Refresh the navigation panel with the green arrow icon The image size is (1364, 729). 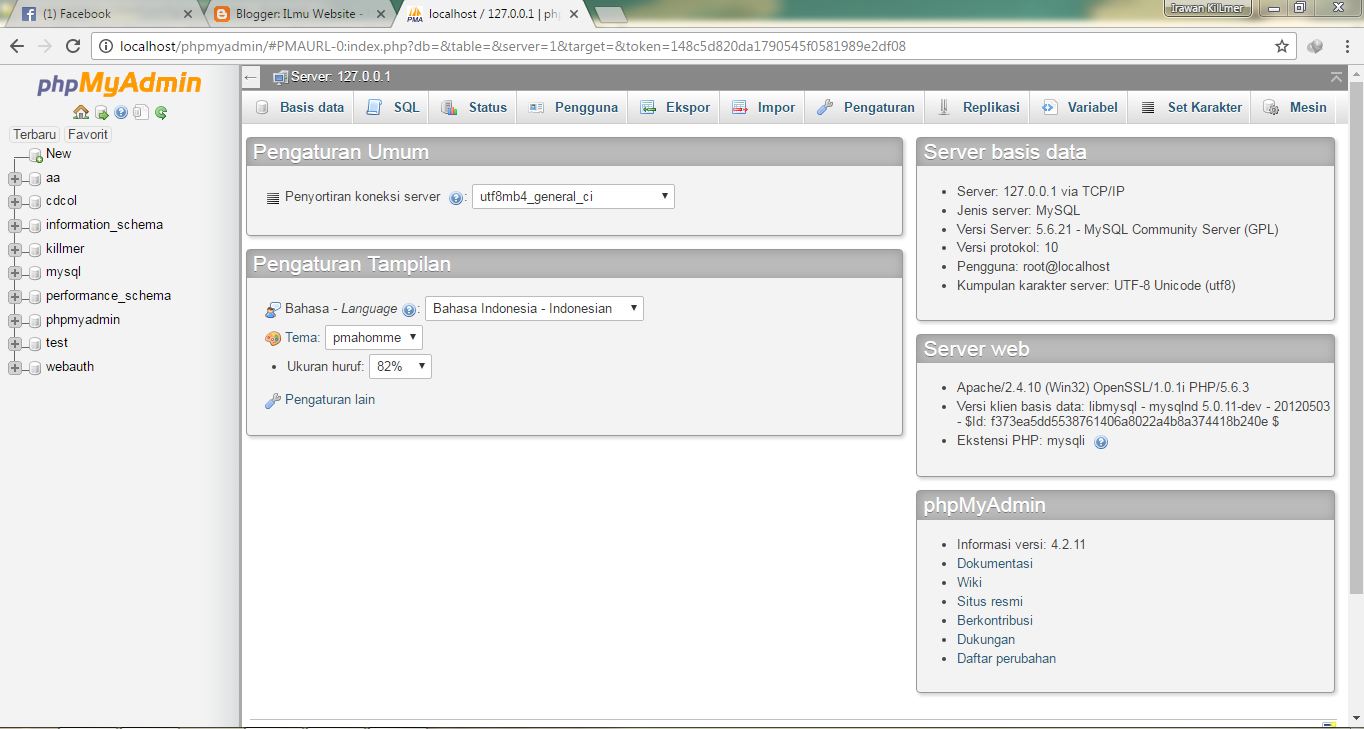coord(160,112)
